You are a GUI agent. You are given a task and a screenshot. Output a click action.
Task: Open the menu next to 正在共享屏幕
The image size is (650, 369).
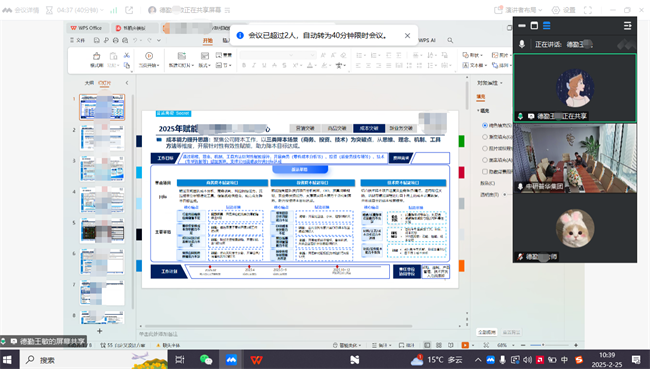pos(227,10)
